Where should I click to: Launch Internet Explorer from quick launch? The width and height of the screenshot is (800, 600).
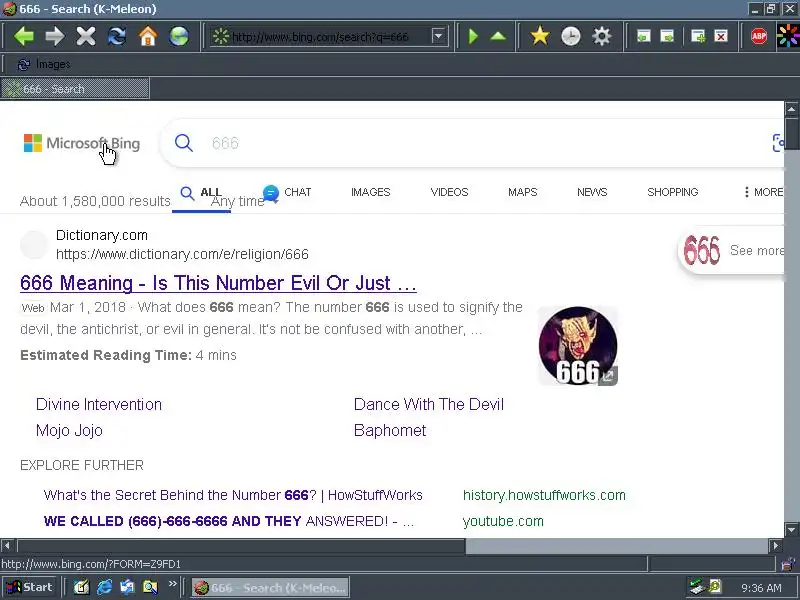(104, 587)
